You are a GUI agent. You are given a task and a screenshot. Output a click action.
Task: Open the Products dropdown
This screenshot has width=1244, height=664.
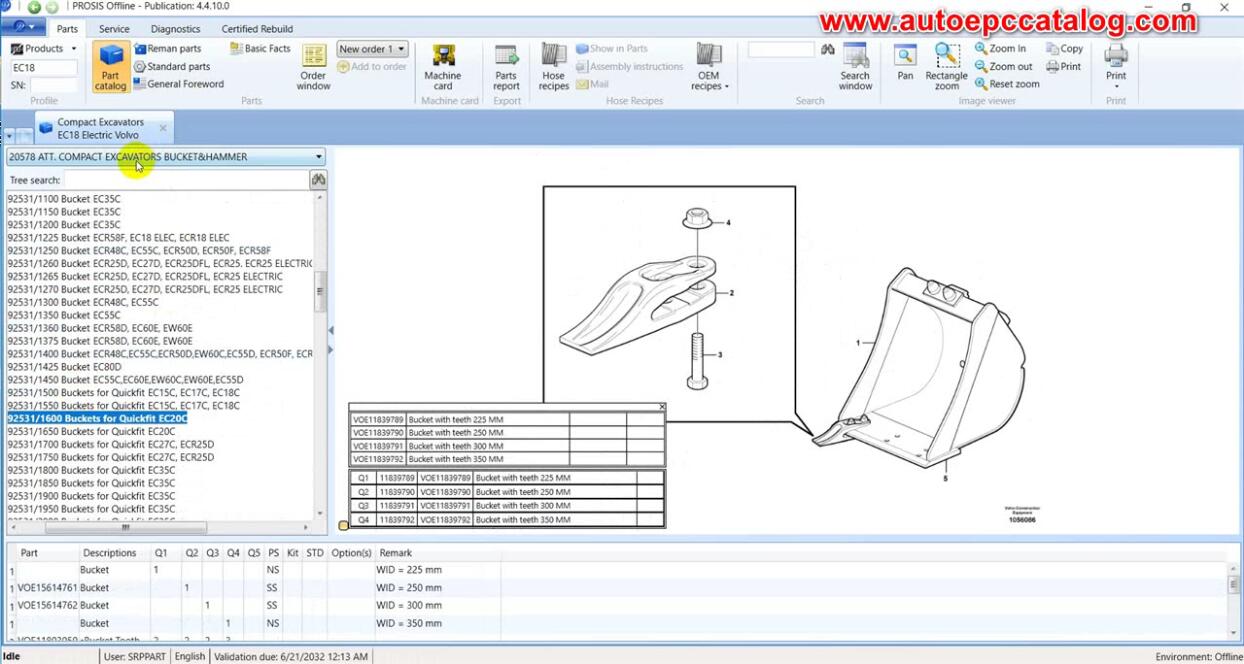coord(43,48)
